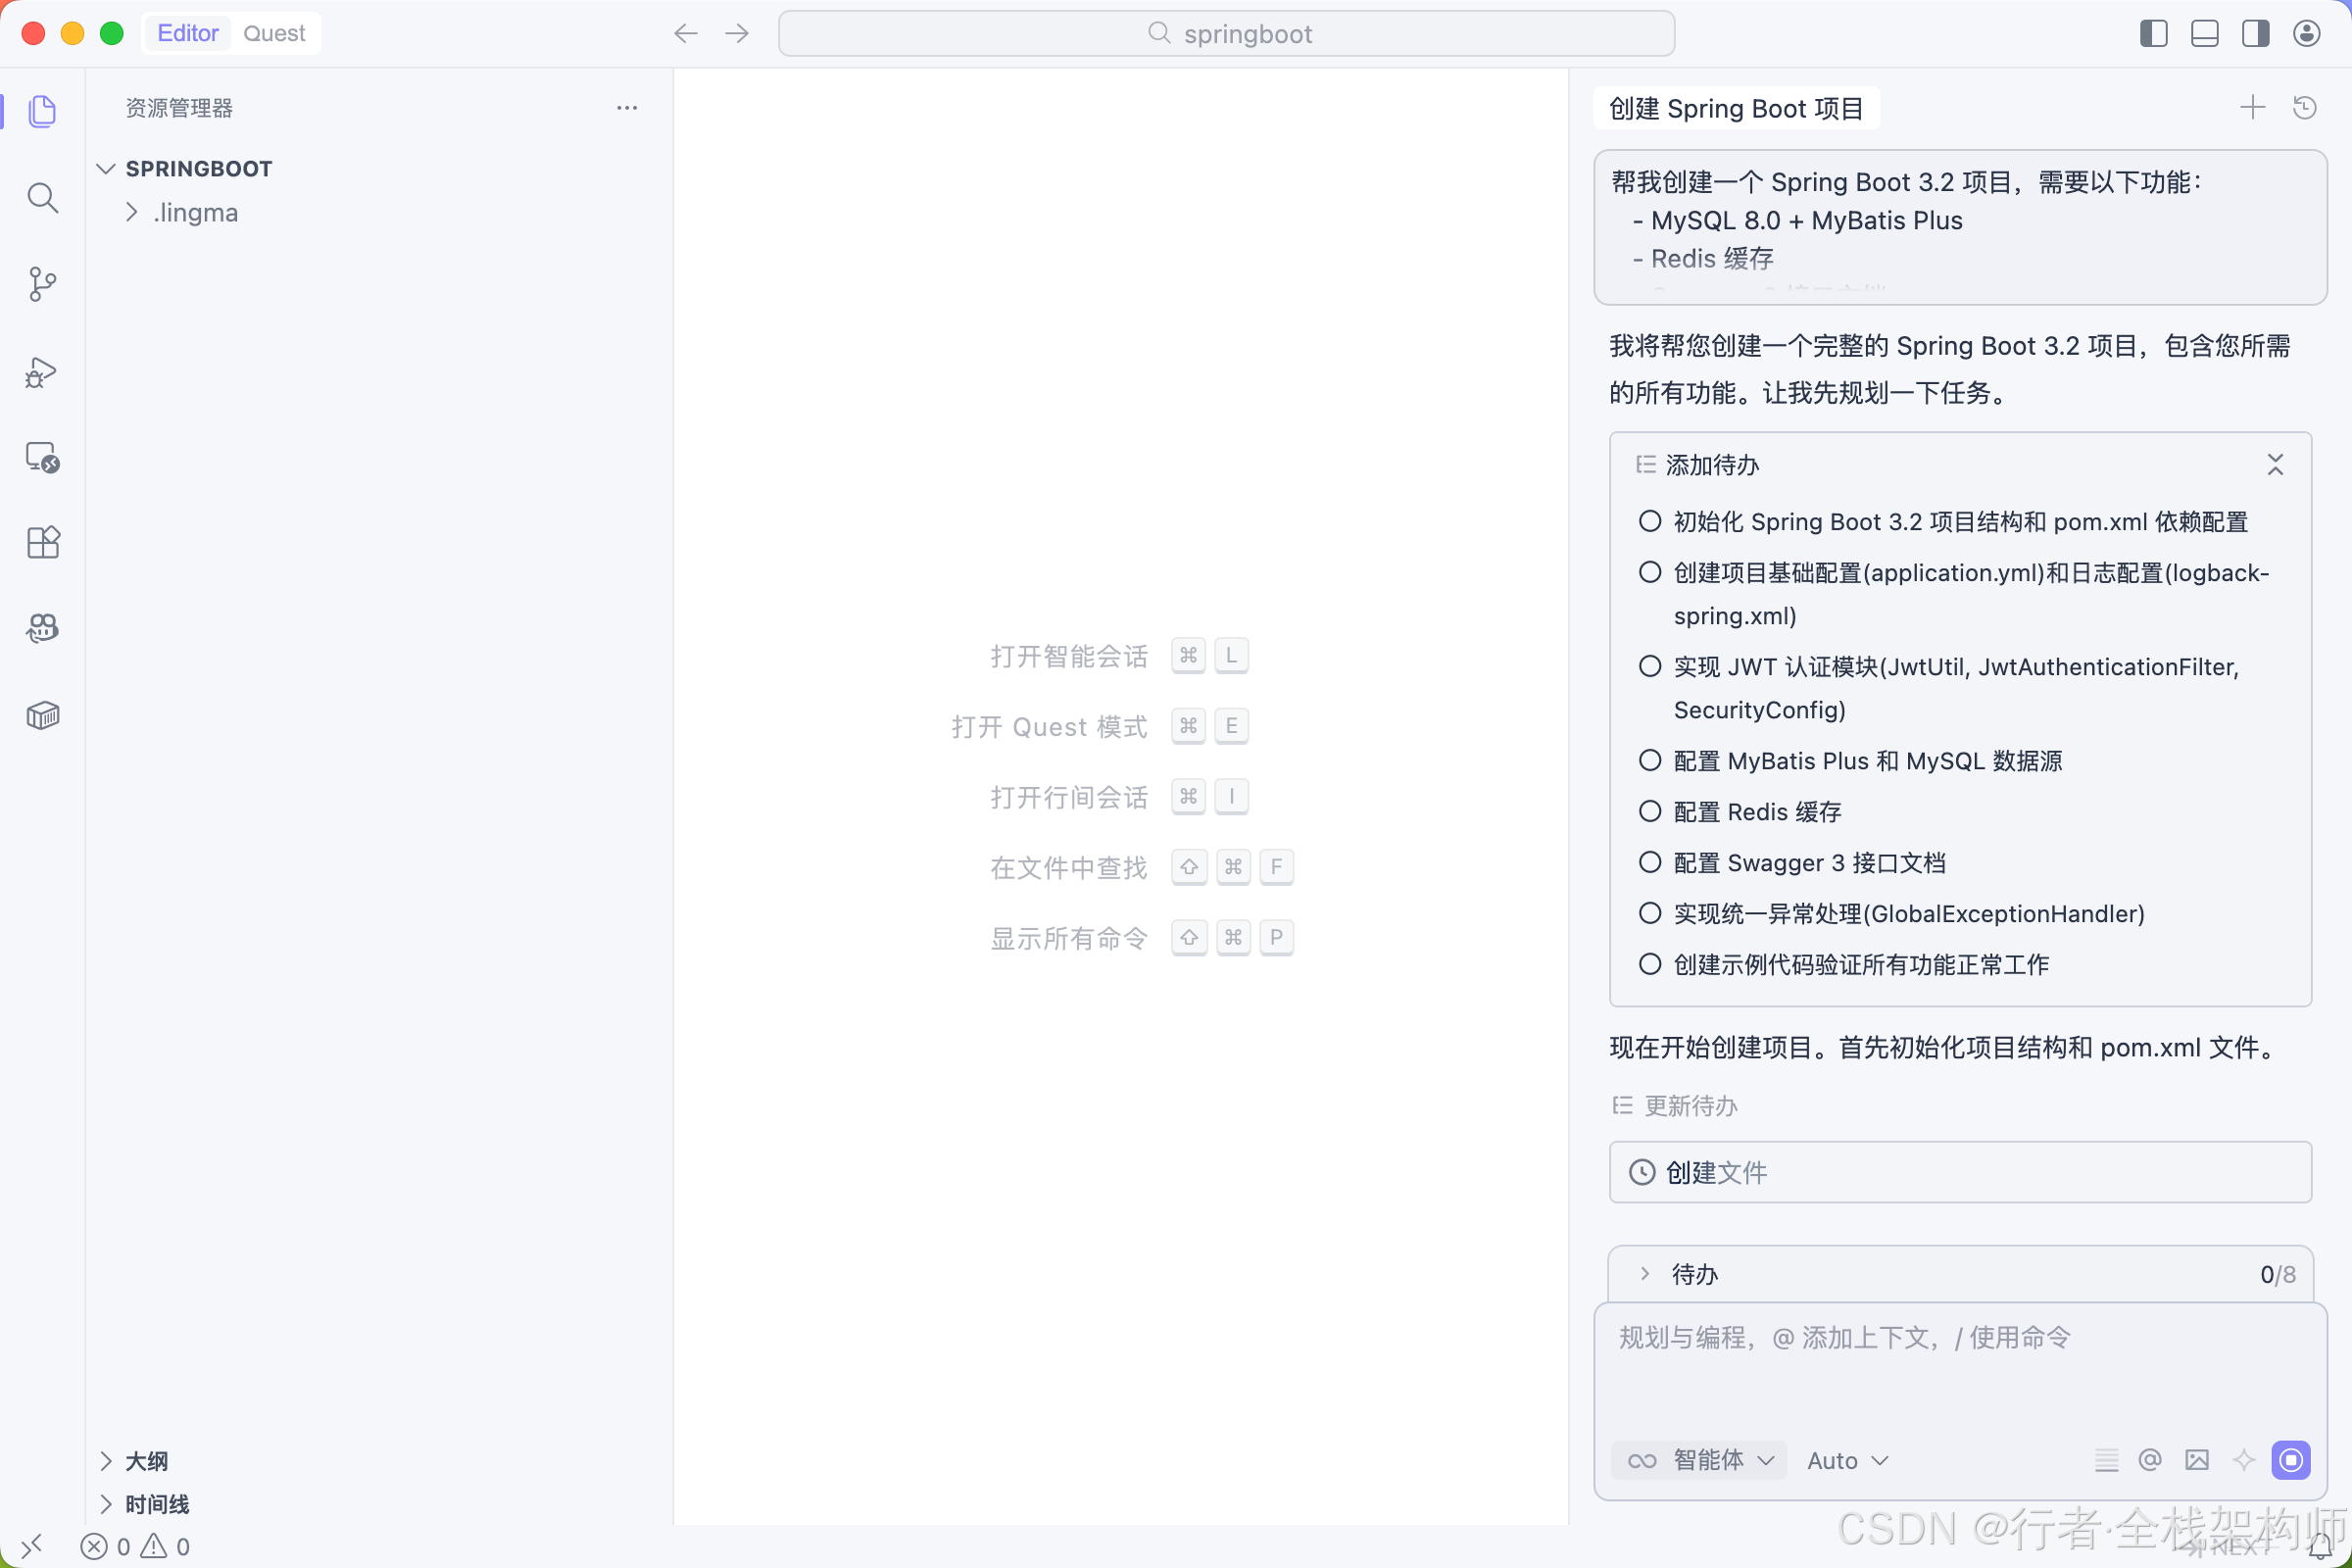Toggle the left sidebar visibility
Viewport: 2352px width, 1568px height.
point(2154,33)
